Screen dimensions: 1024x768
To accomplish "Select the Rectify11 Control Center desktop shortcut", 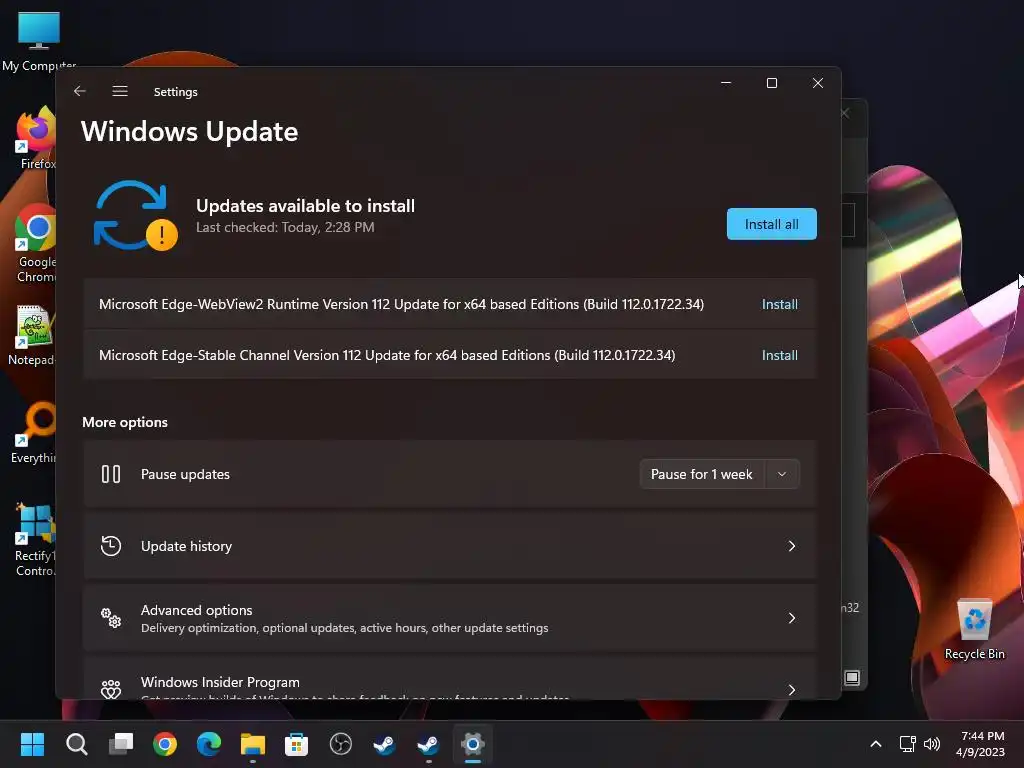I will (35, 539).
